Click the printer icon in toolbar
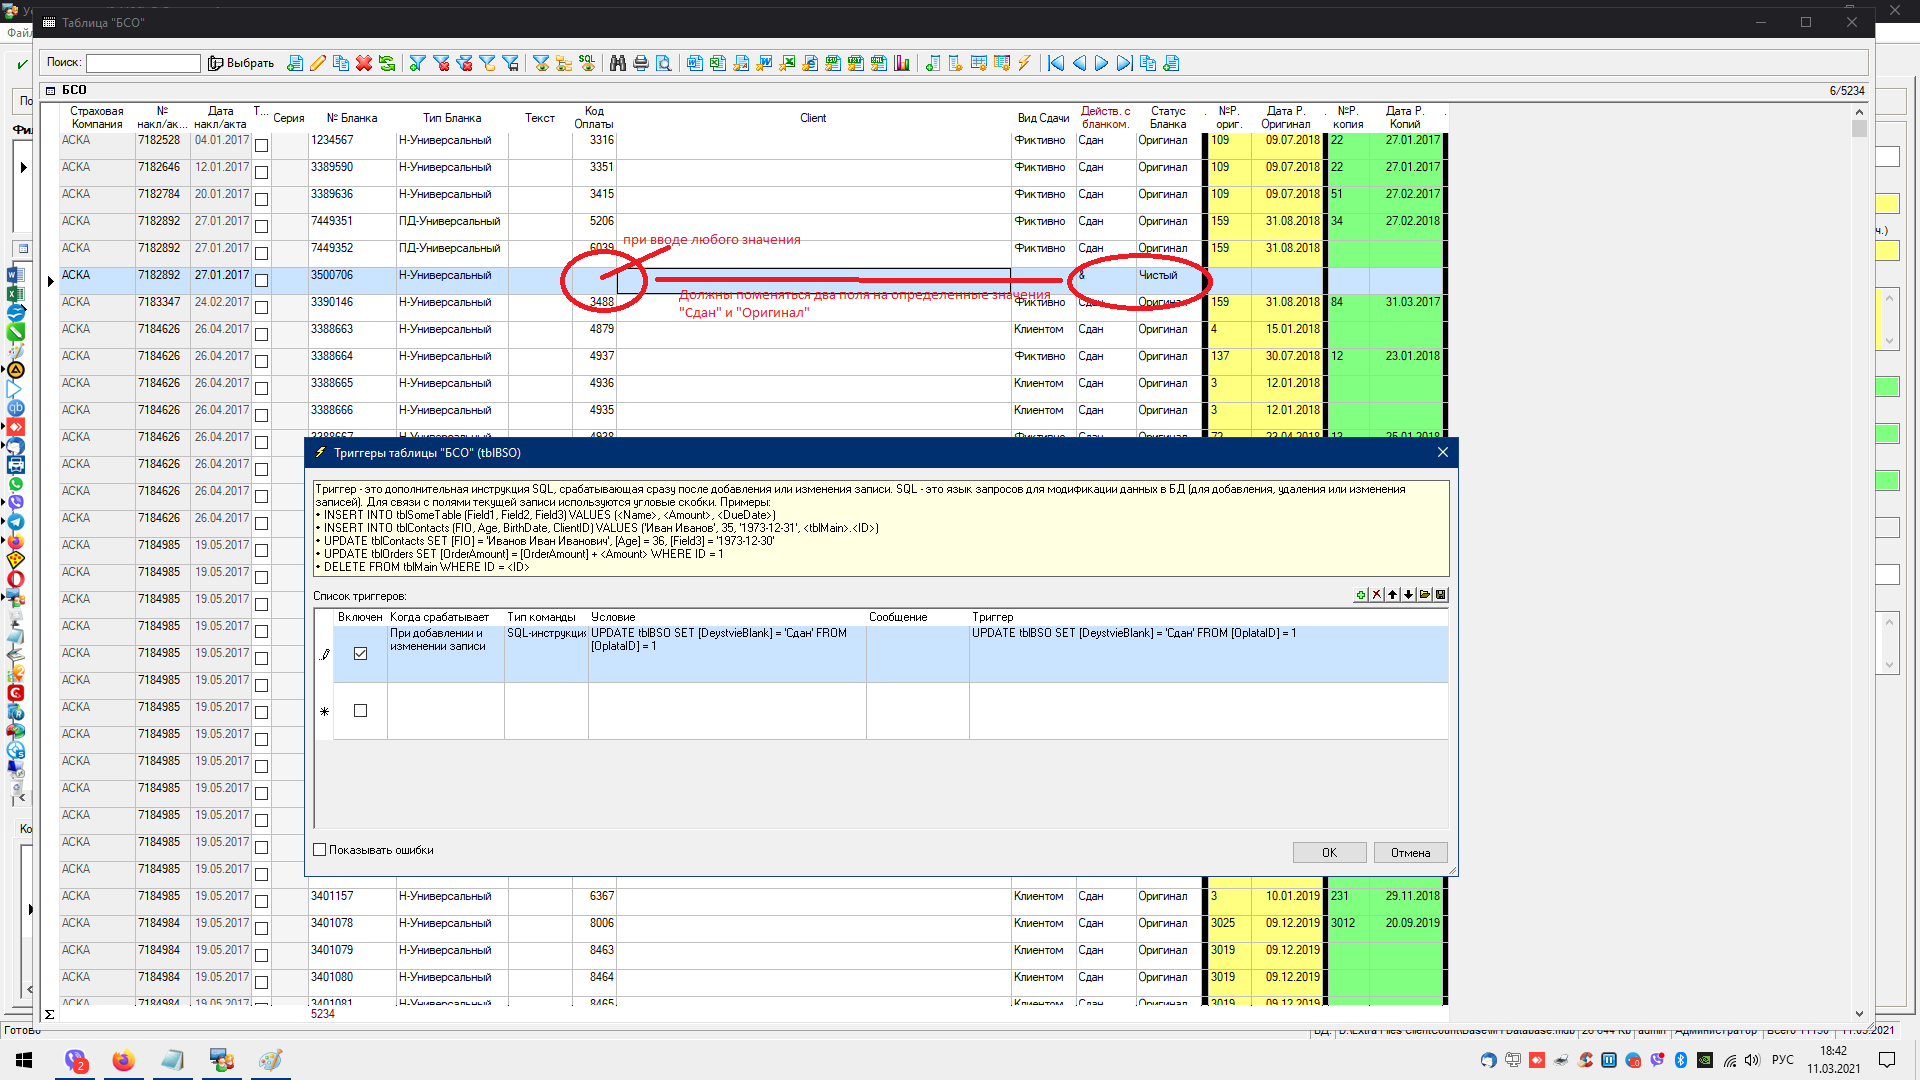Image resolution: width=1920 pixels, height=1080 pixels. [641, 63]
